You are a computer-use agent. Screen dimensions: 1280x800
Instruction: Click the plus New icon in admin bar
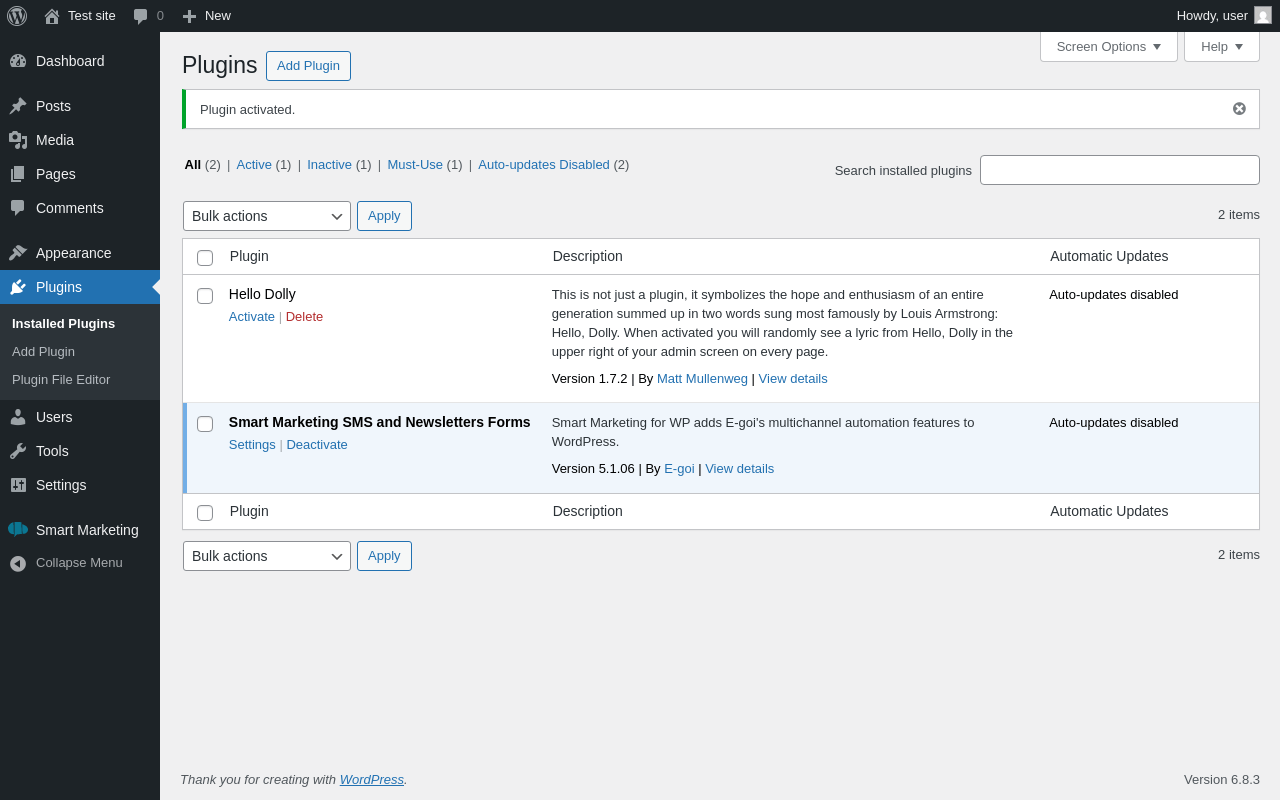189,16
